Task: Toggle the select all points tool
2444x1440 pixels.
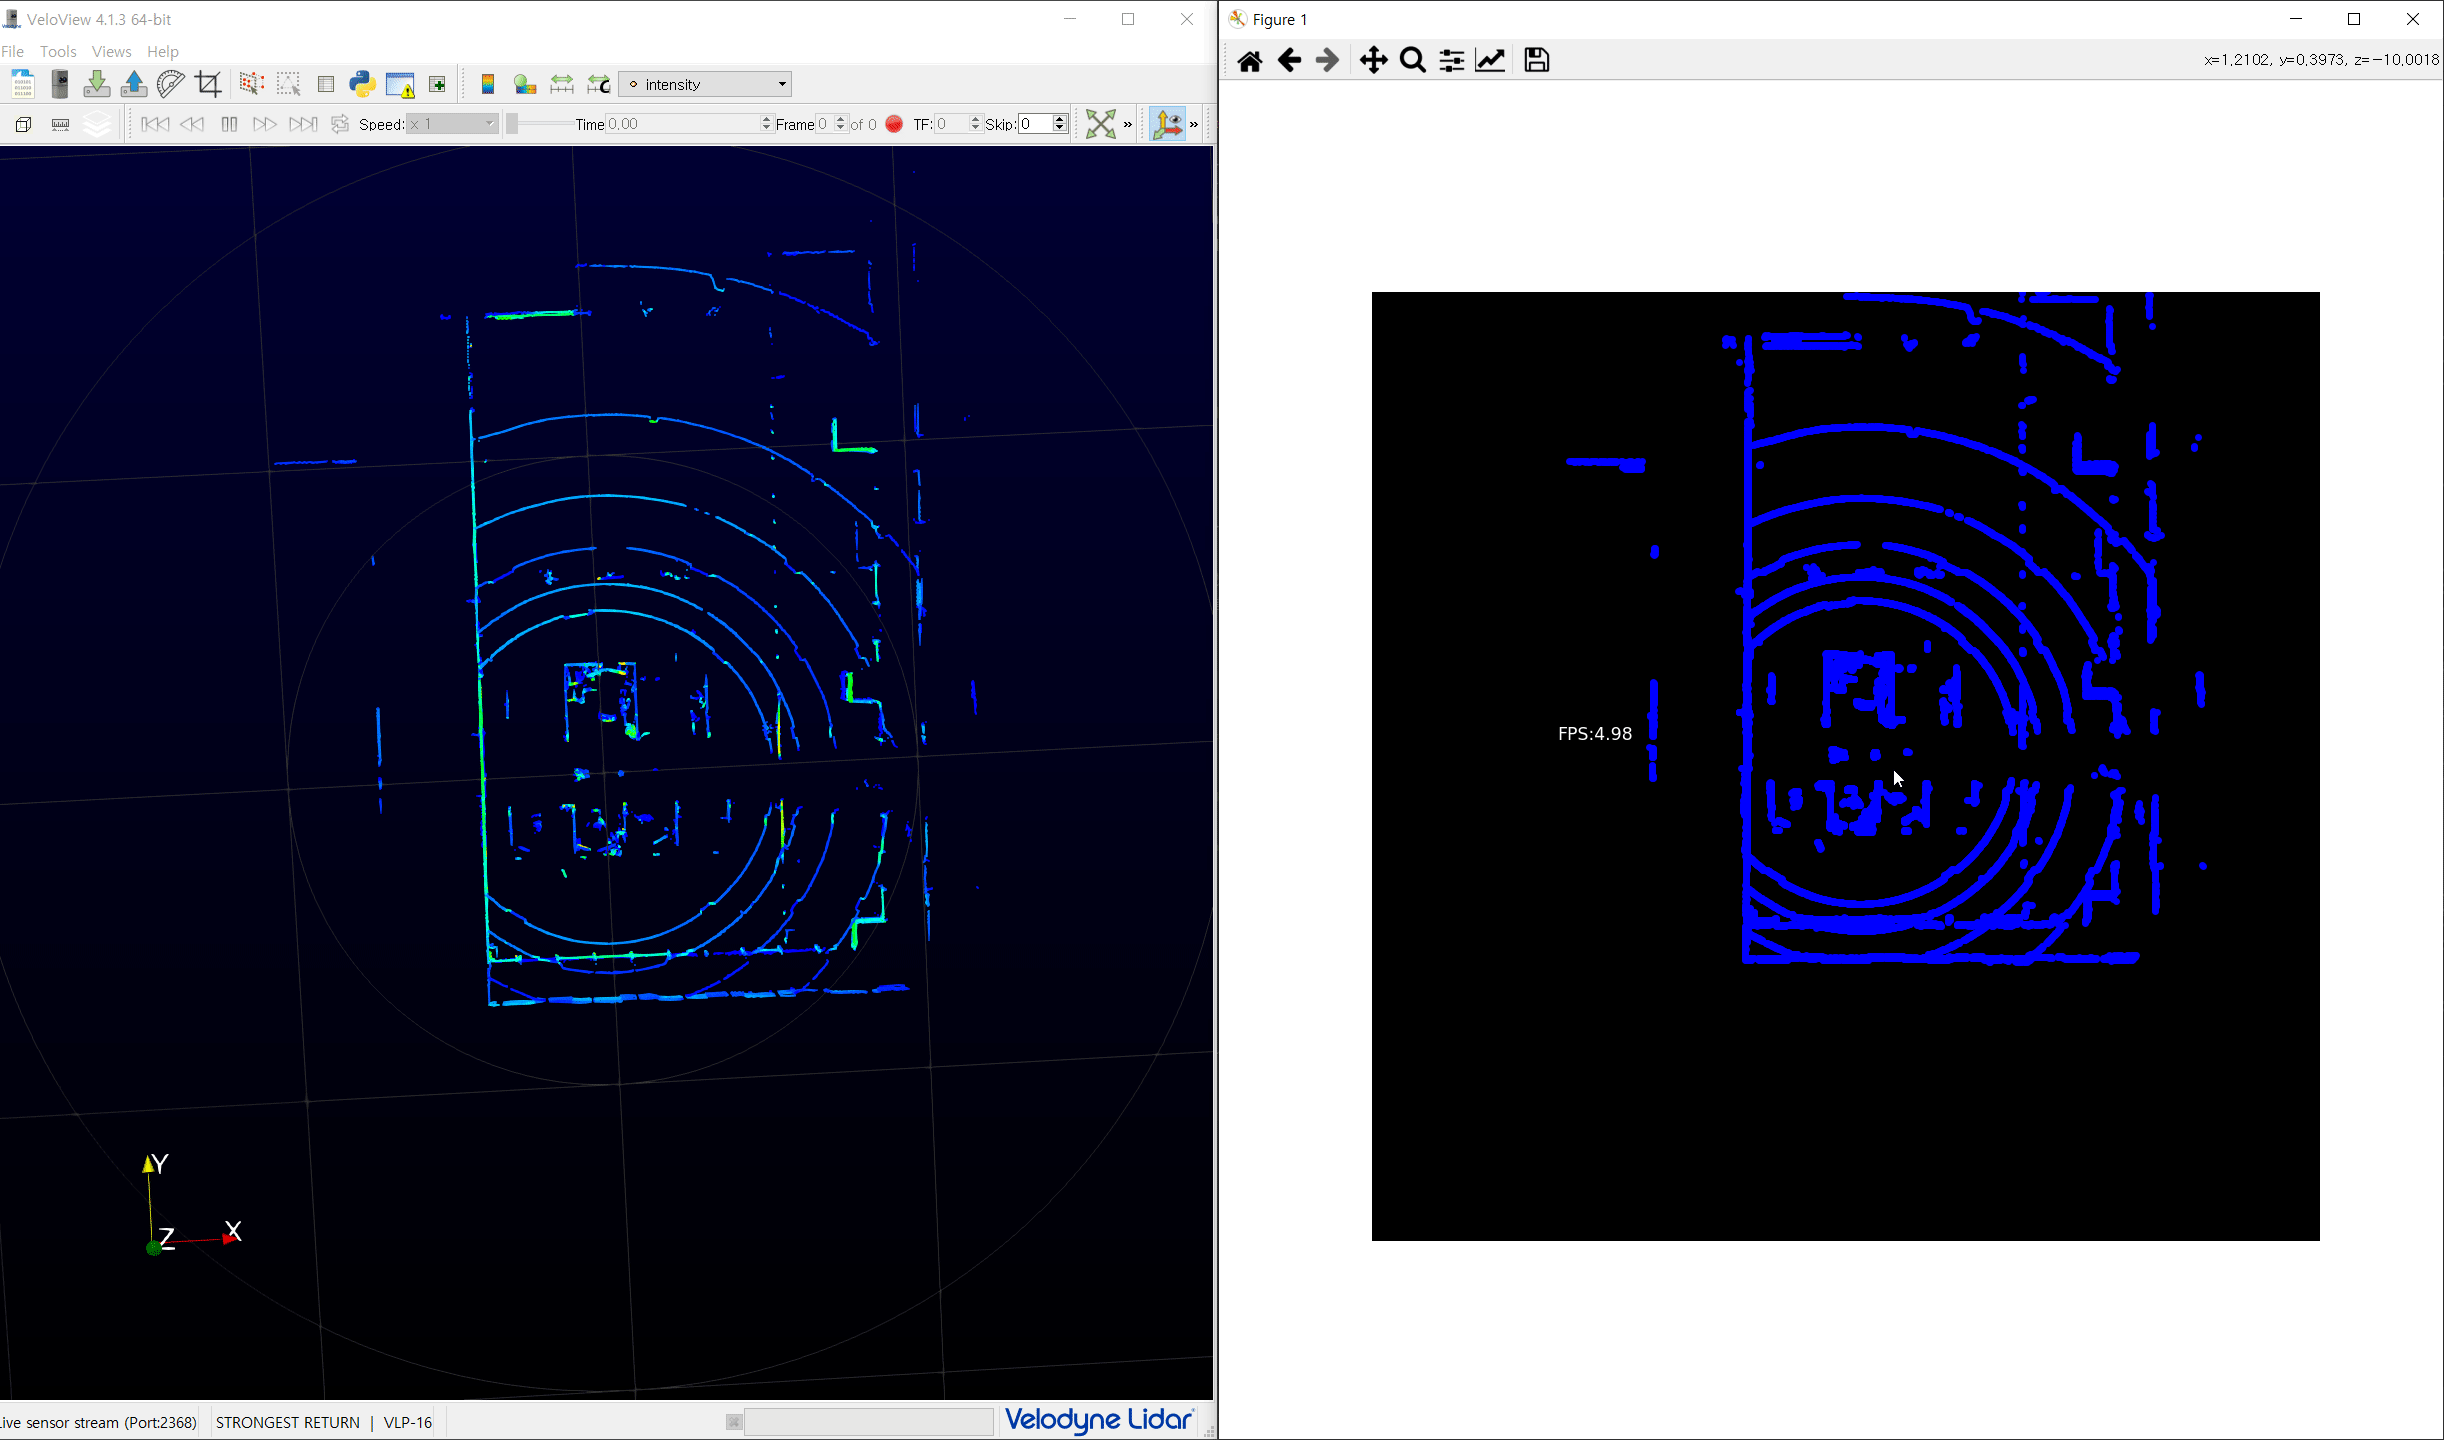Action: point(251,84)
